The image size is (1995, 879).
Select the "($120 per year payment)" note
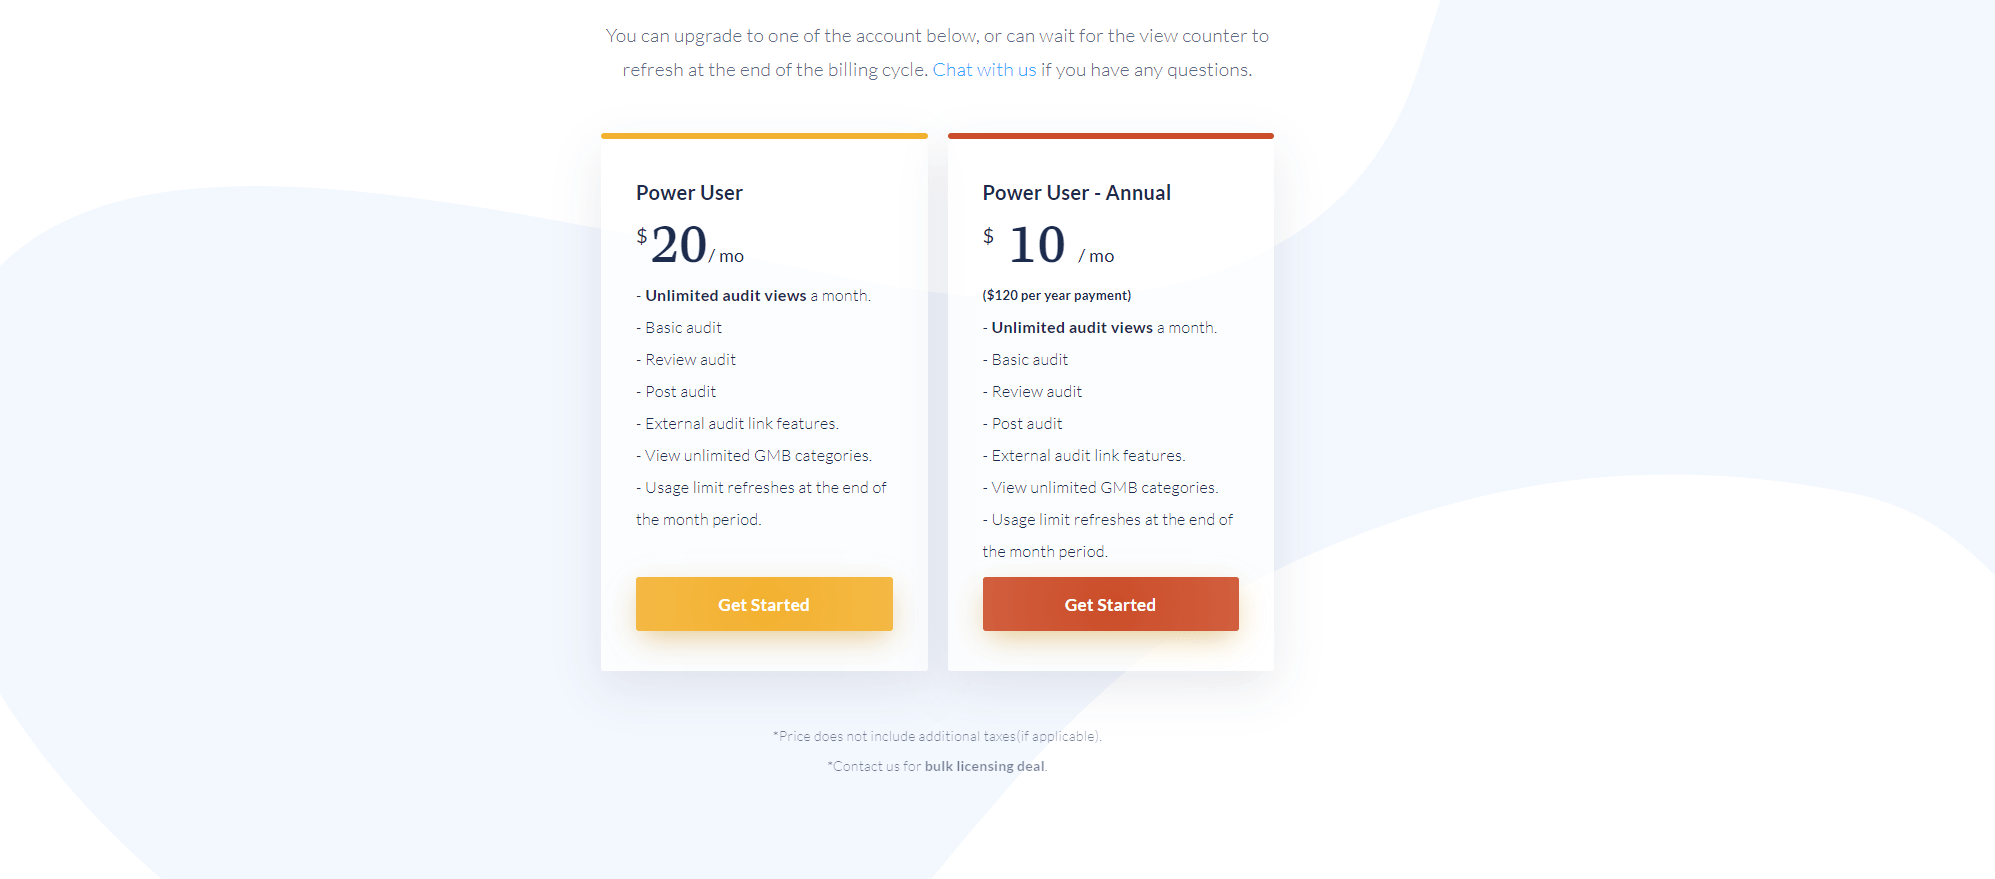pyautogui.click(x=1057, y=296)
